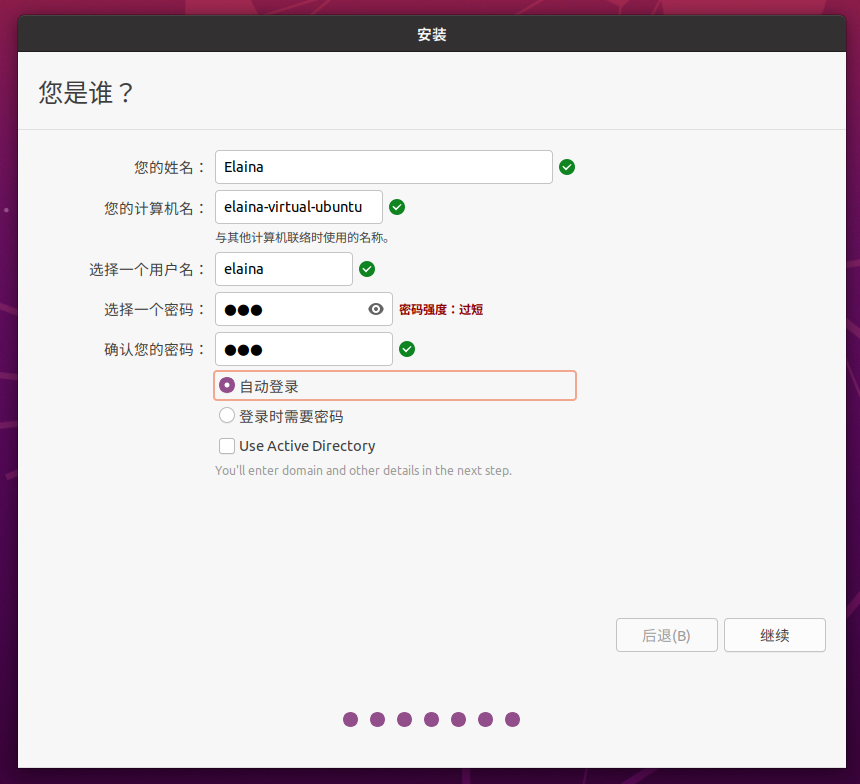860x784 pixels.
Task: Click the green checkmark beside the name field
Action: (567, 167)
